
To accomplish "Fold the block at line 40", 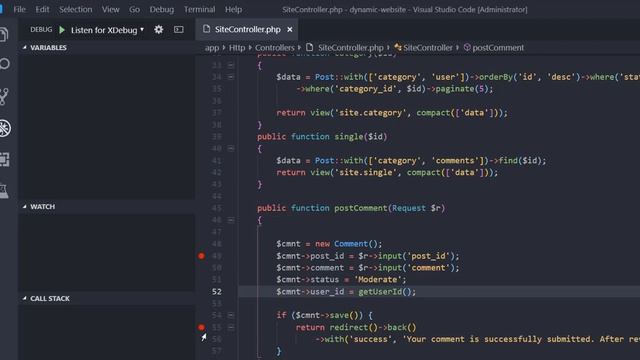I will (x=231, y=149).
